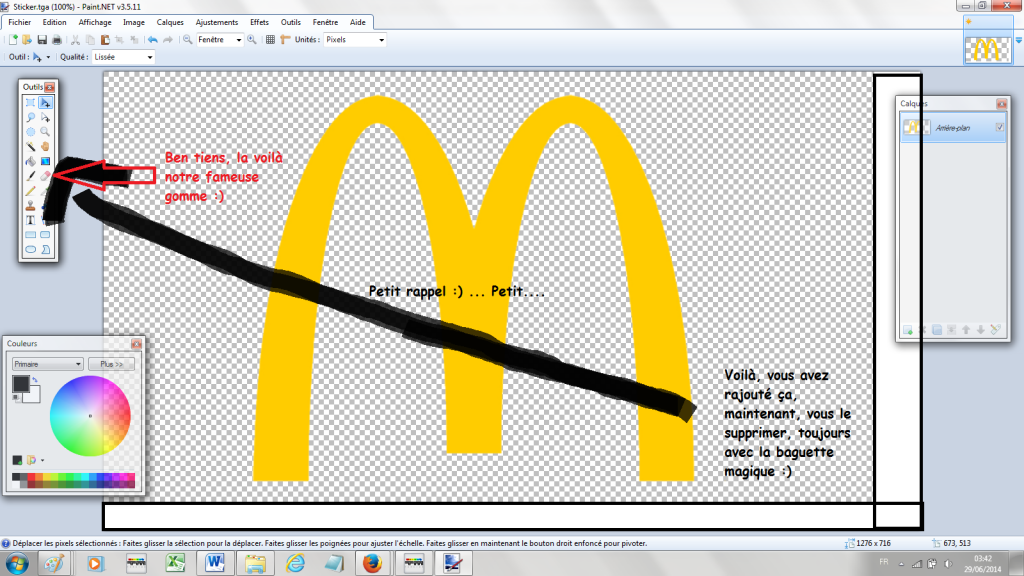Click the add new layer icon
Viewport: 1024px width, 576px height.
click(x=907, y=330)
